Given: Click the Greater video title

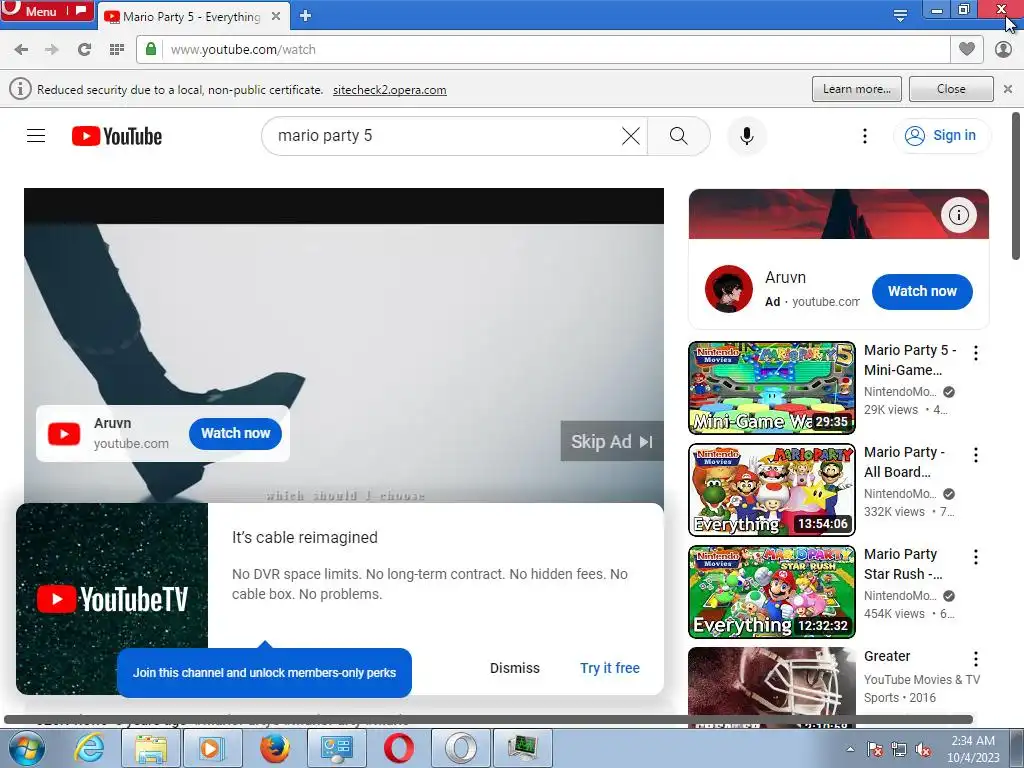Looking at the screenshot, I should coord(887,656).
